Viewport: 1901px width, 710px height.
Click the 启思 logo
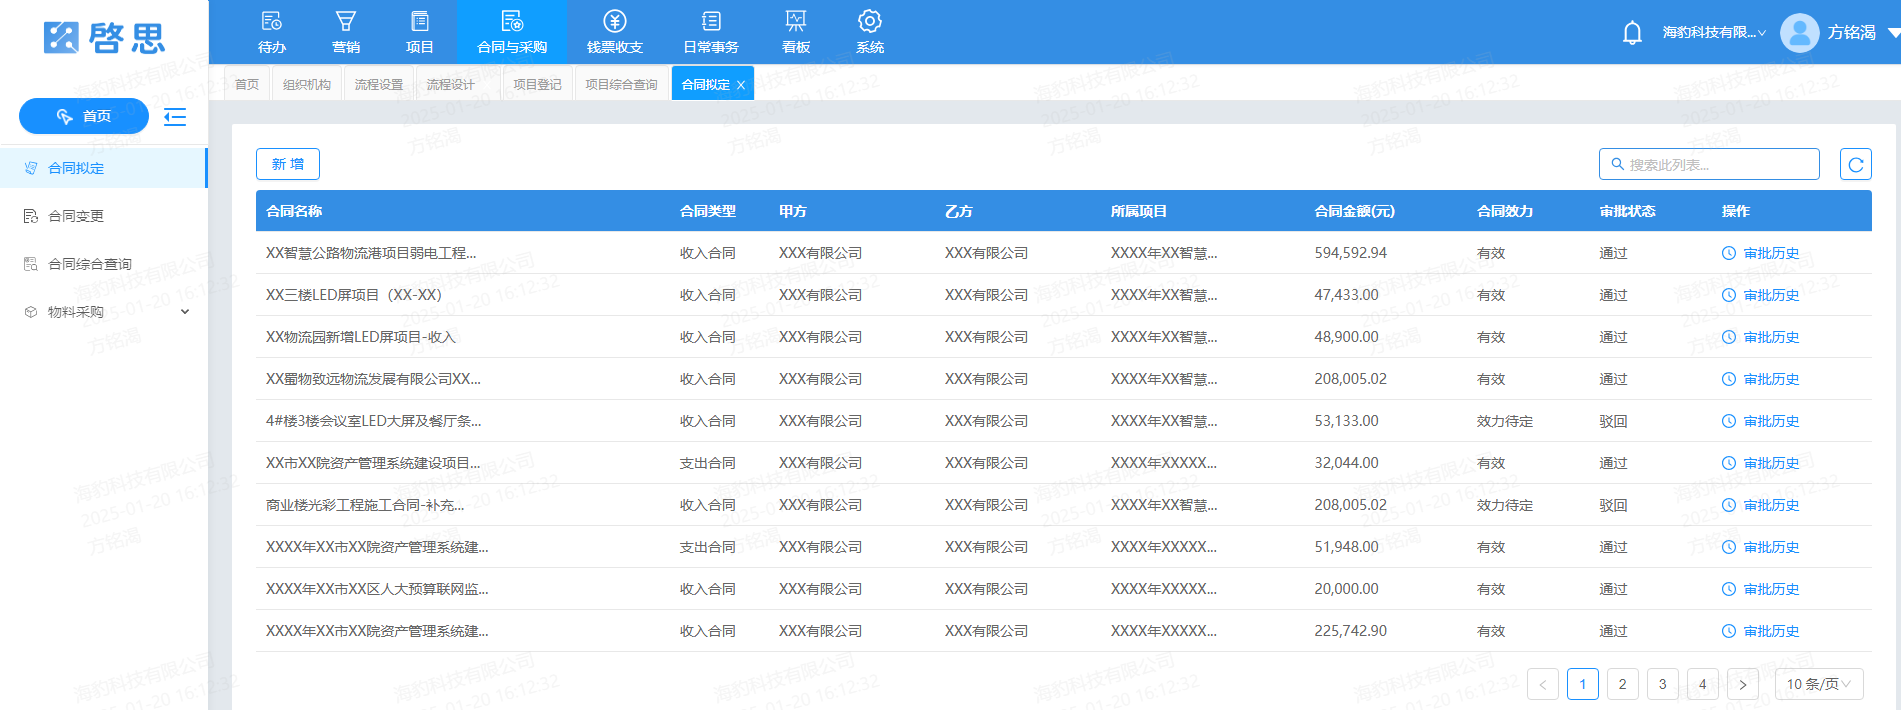104,38
